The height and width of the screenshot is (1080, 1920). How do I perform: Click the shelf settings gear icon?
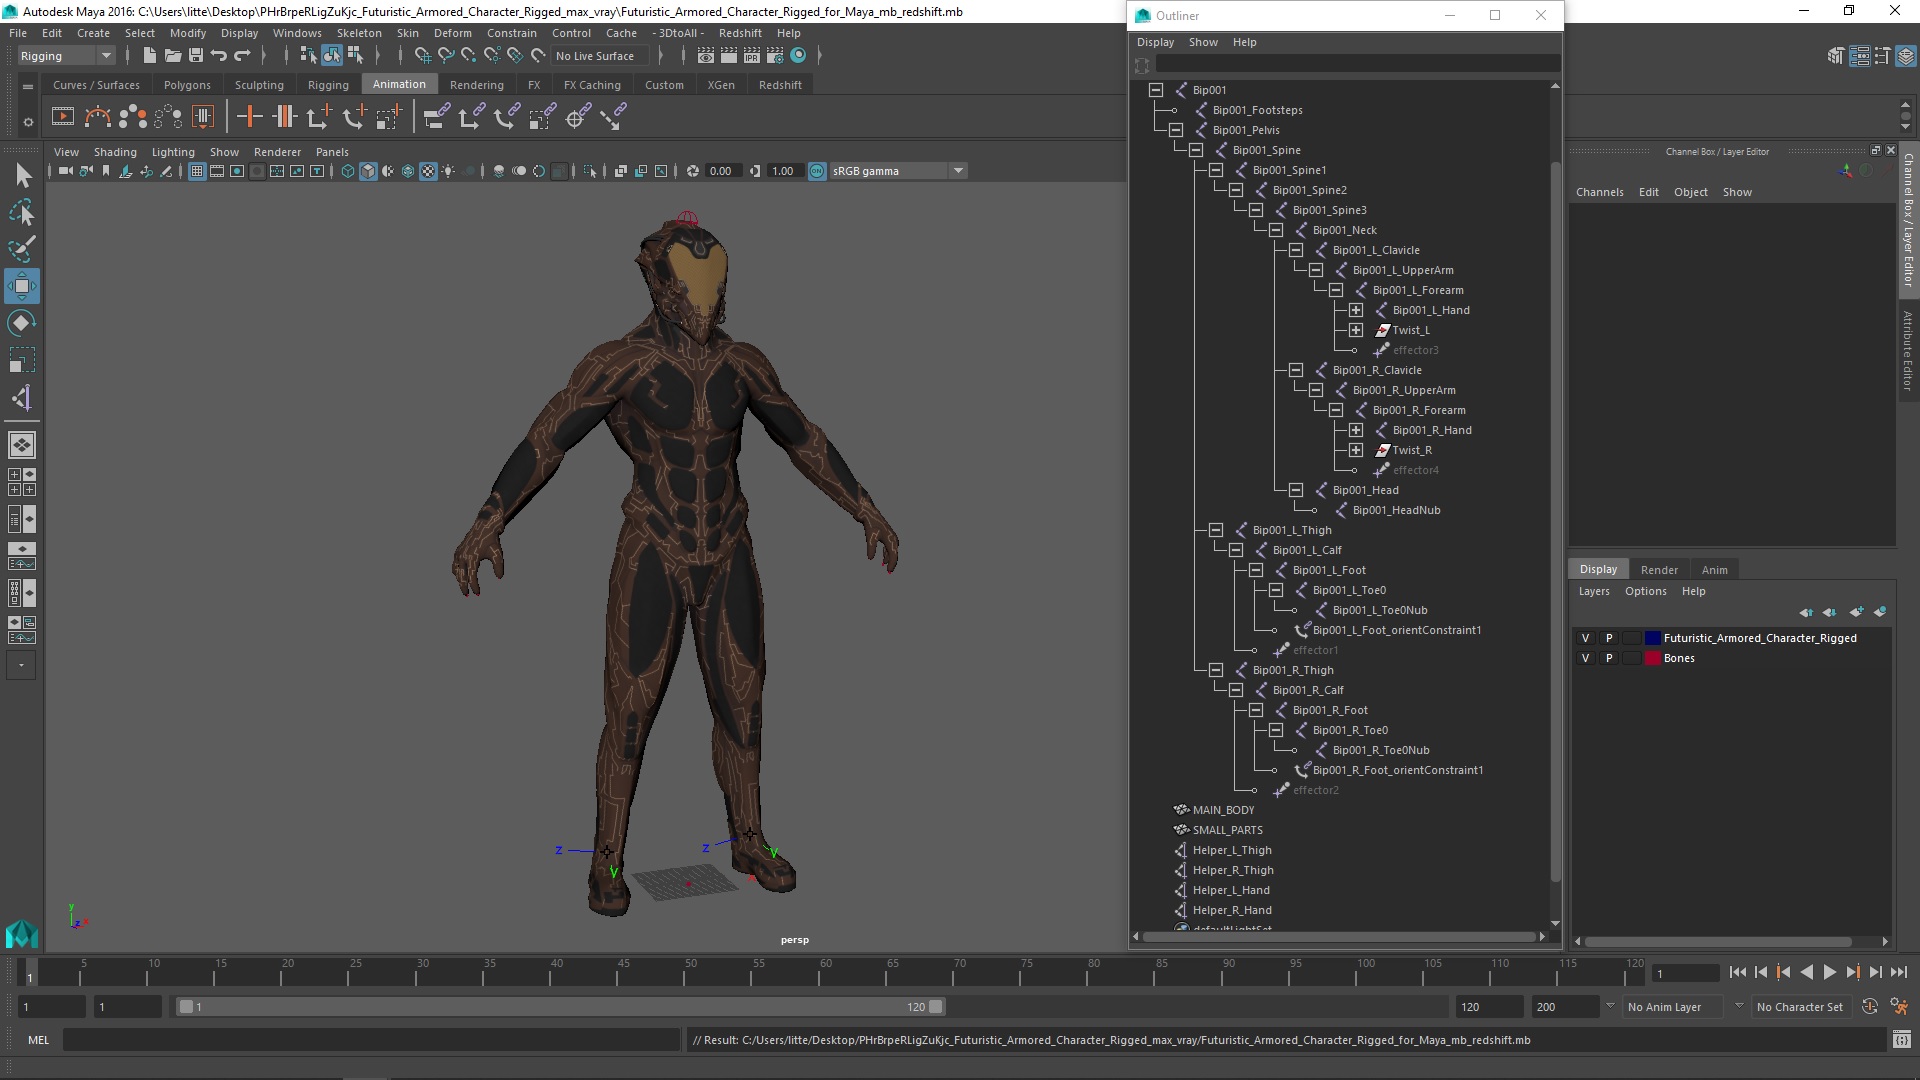(x=28, y=123)
